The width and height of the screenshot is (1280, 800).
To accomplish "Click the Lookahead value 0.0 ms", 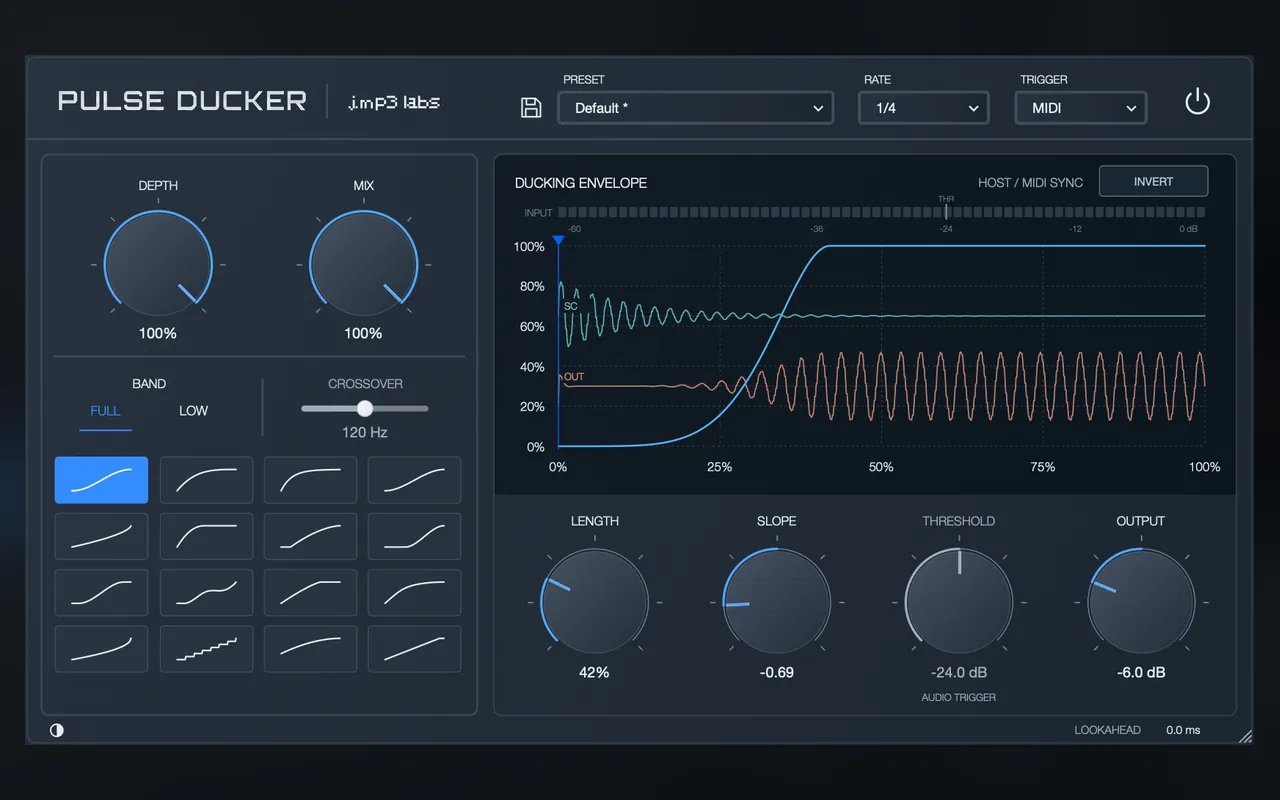I will [x=1183, y=730].
